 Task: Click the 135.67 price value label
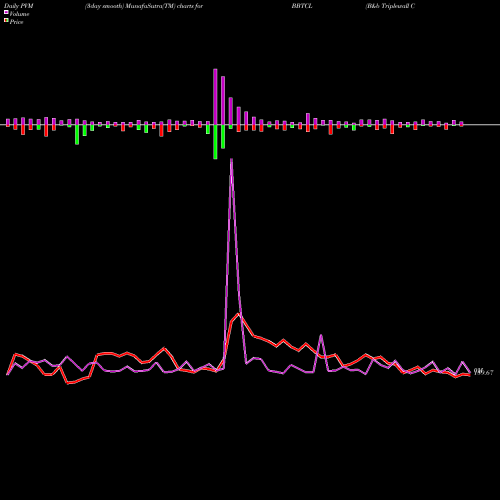(483, 373)
